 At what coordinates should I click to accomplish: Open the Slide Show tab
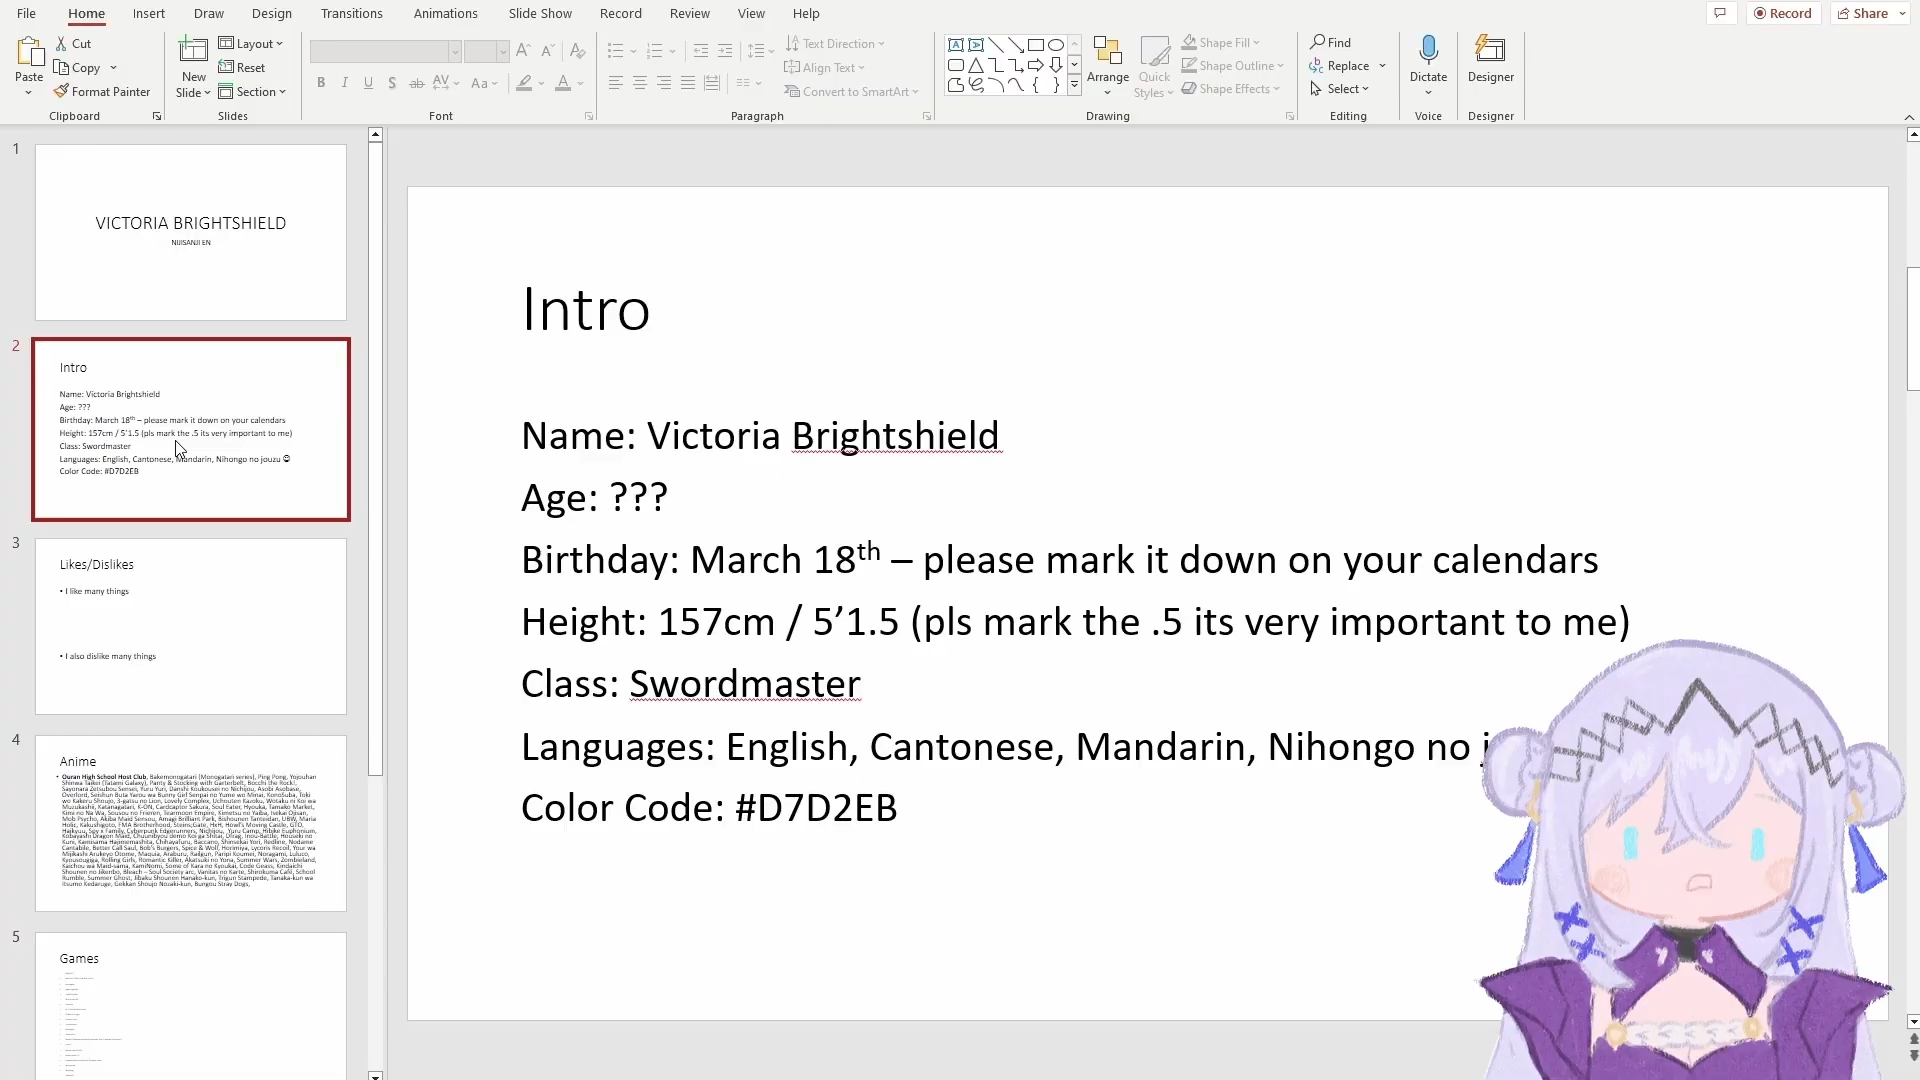pos(540,13)
